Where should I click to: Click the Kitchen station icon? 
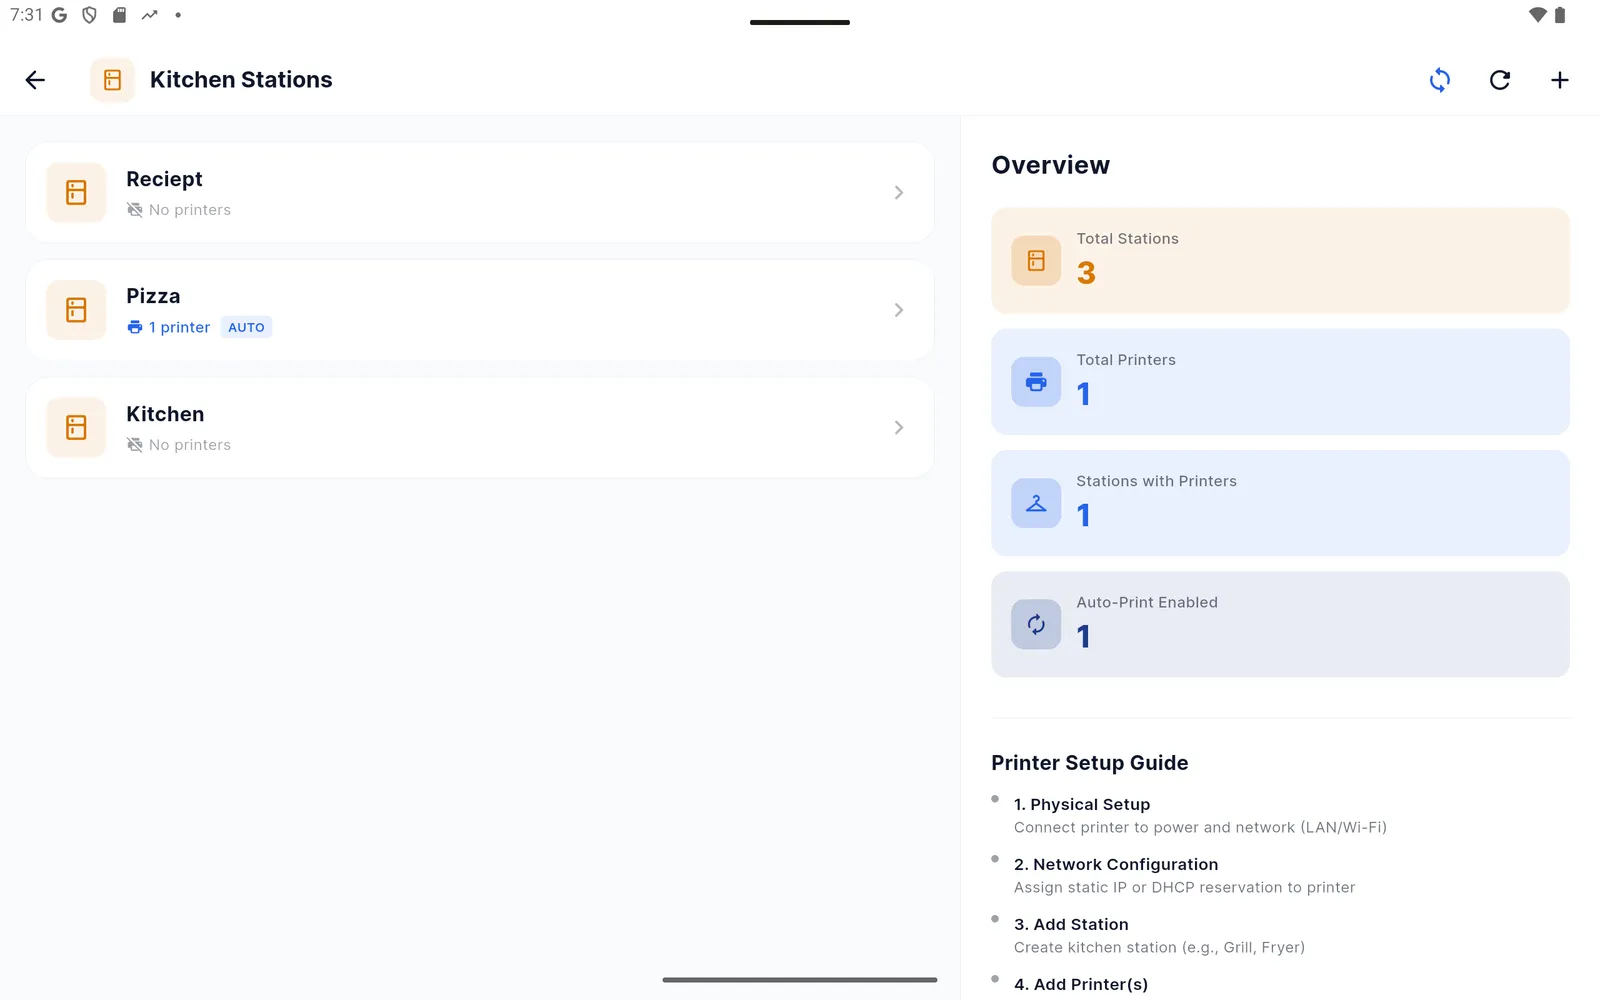[76, 427]
